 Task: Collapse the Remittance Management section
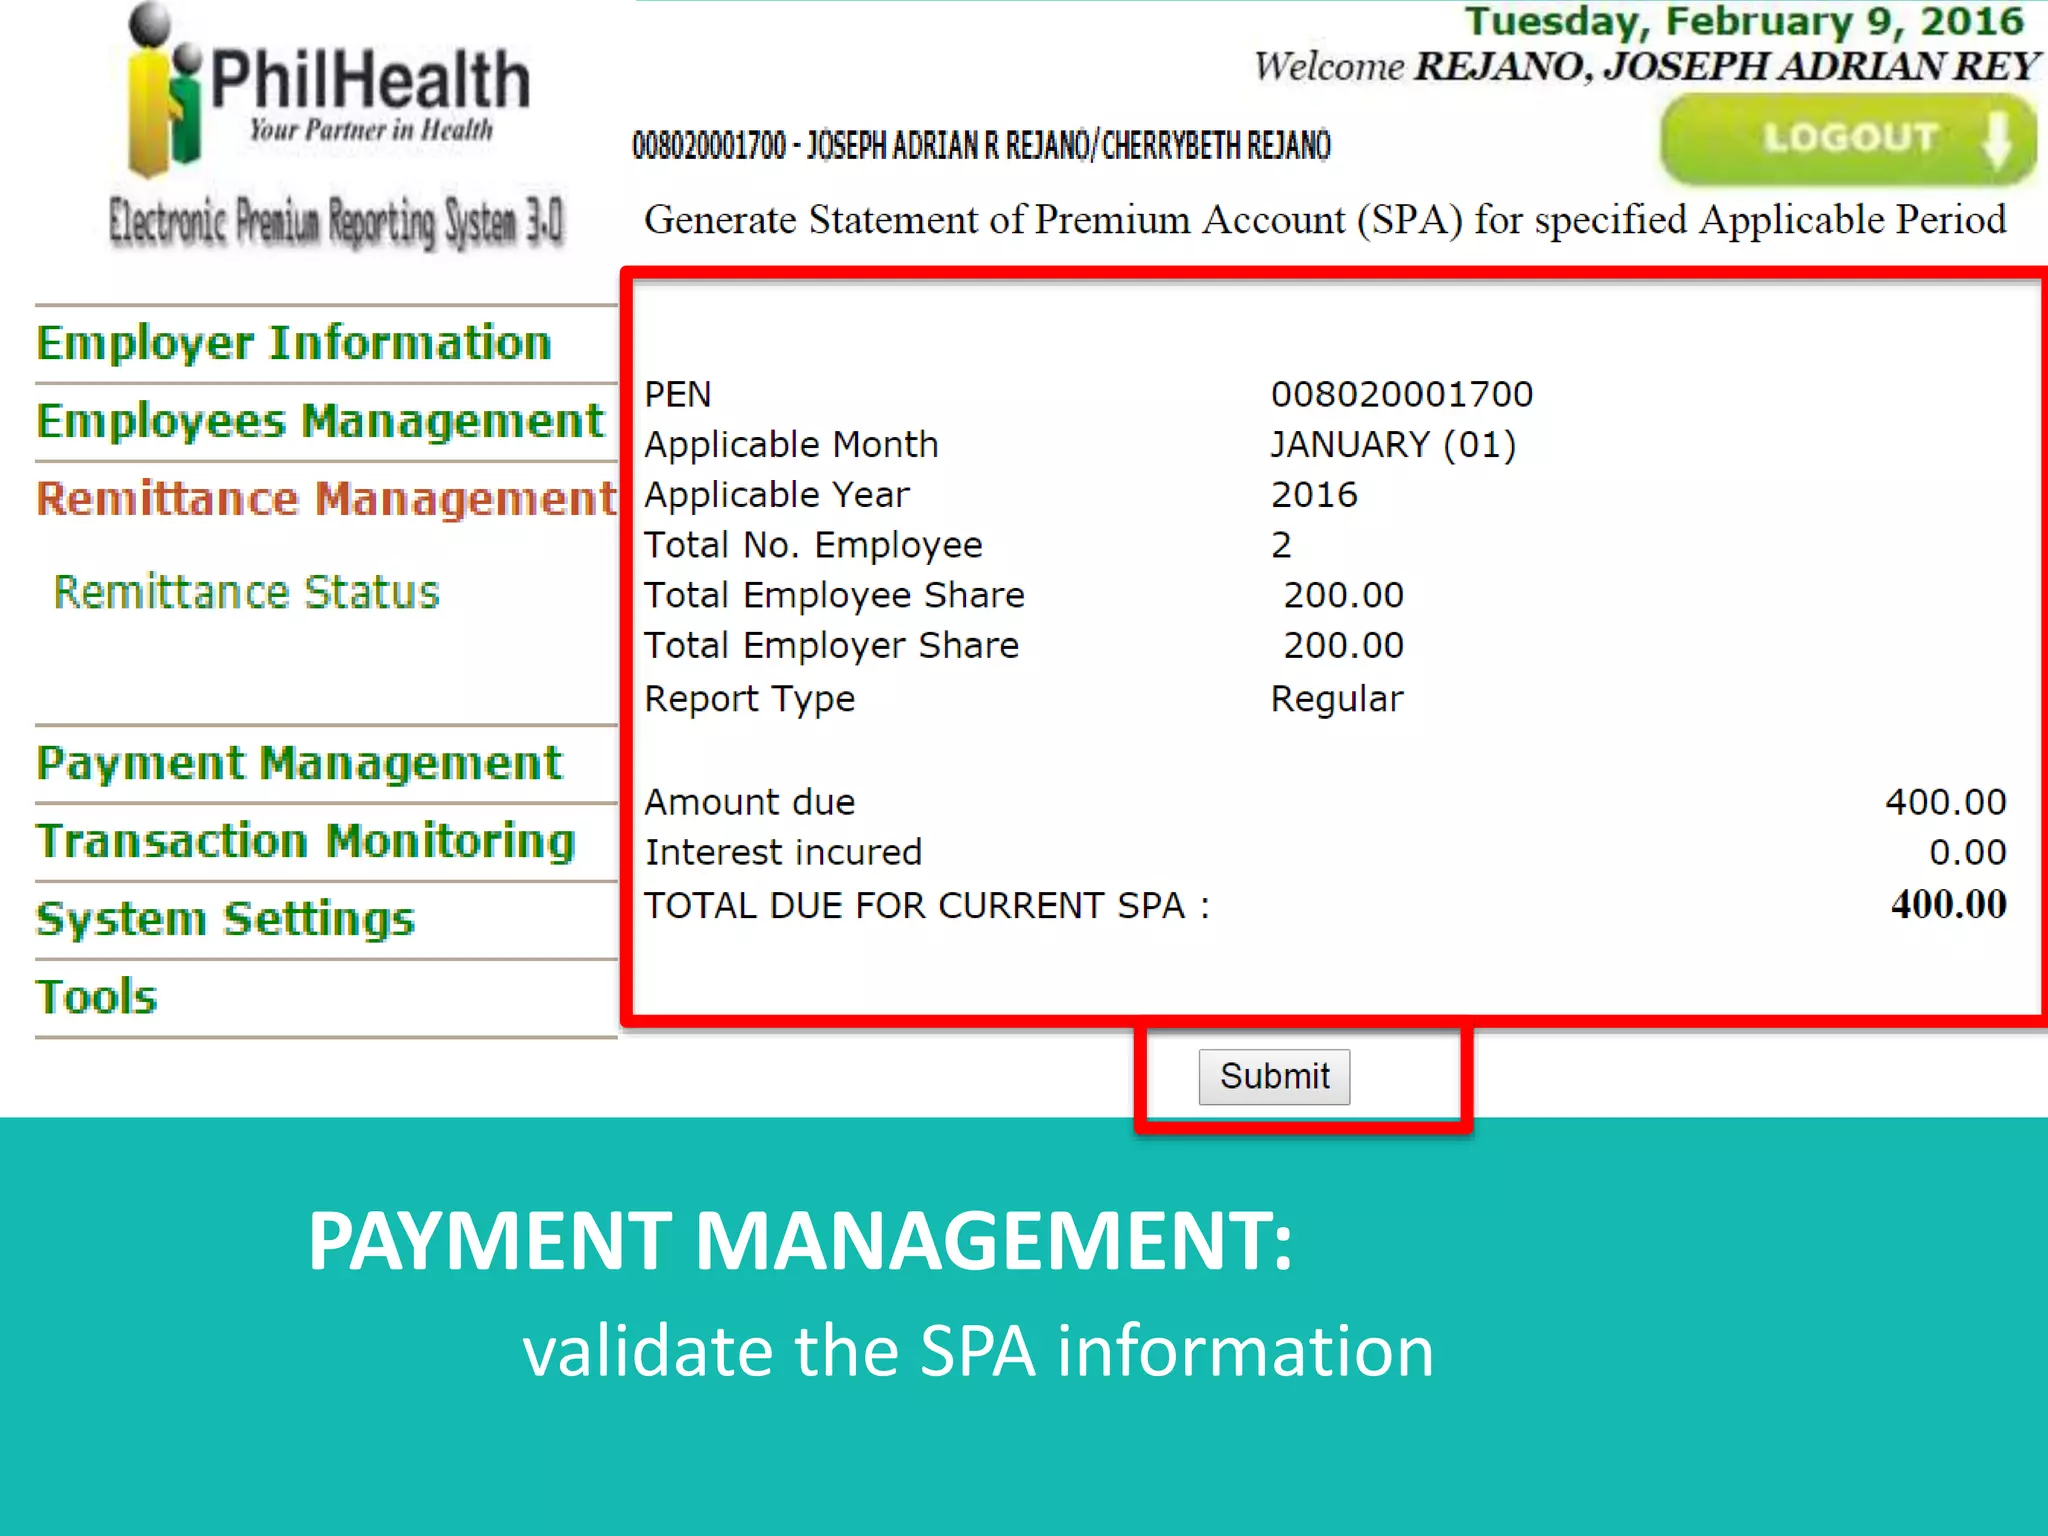[326, 499]
